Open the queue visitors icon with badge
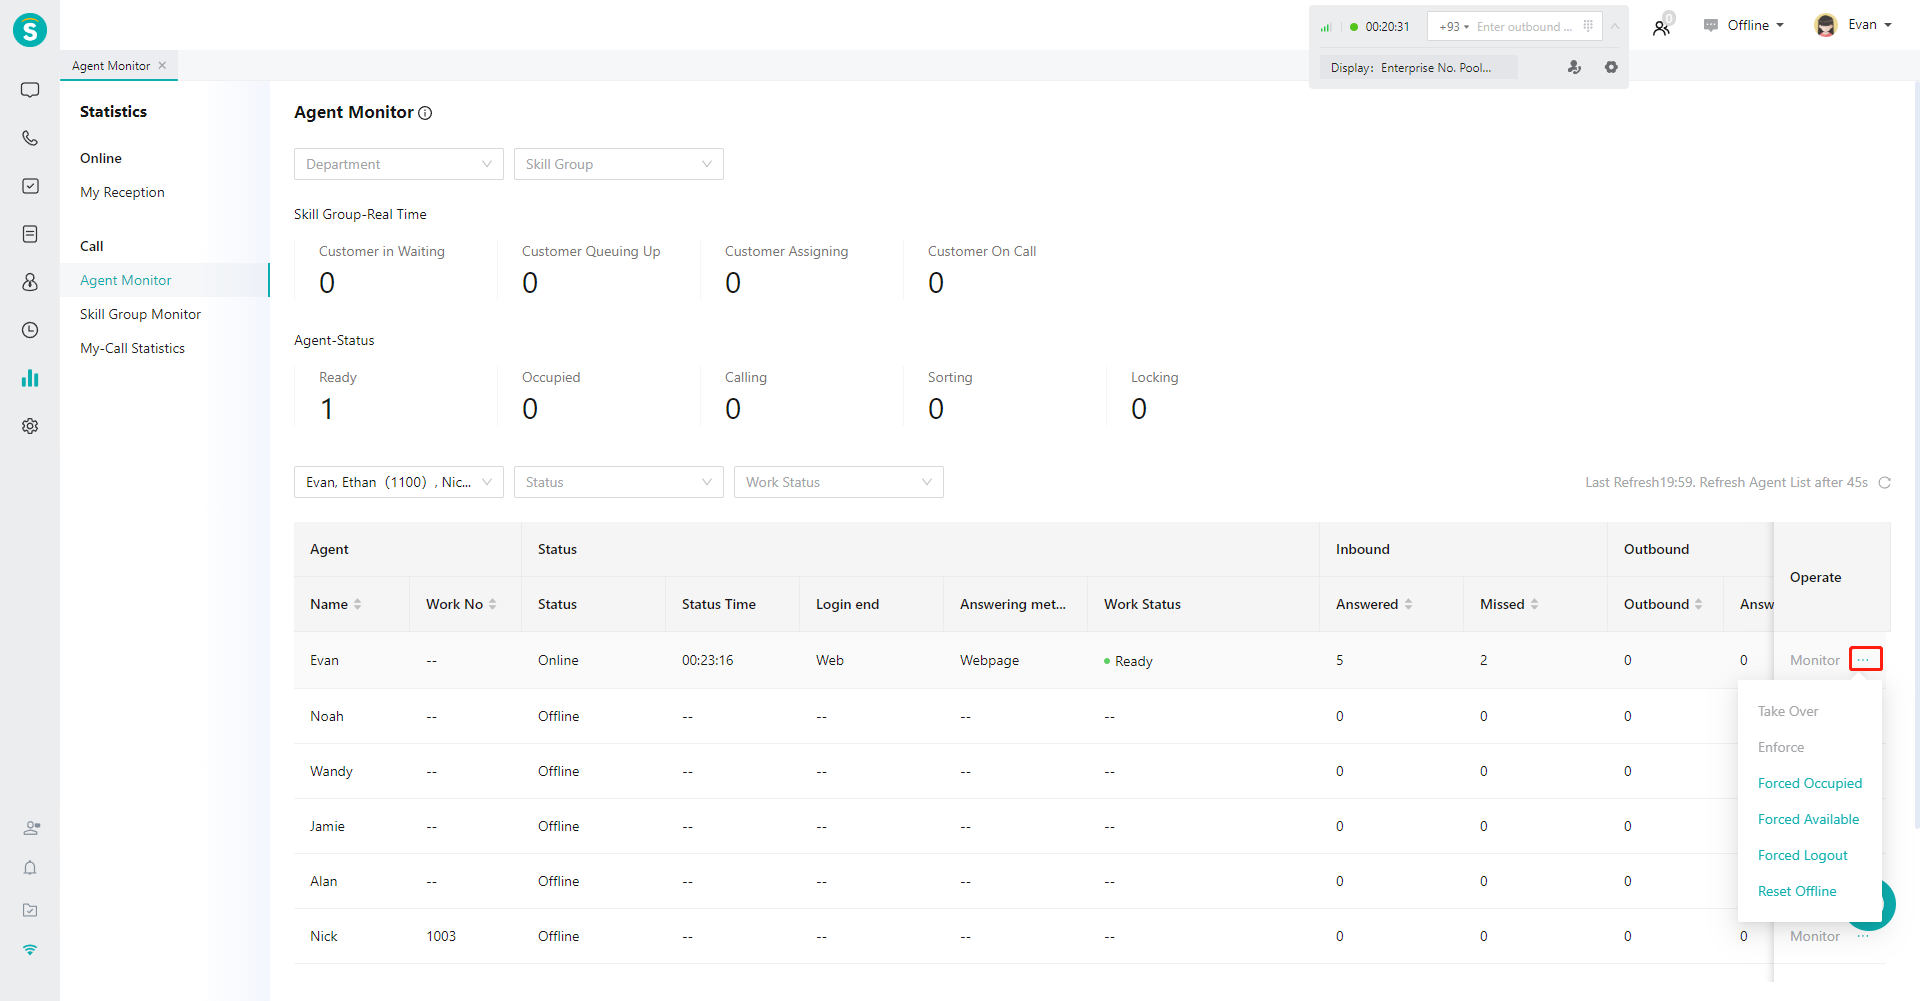The image size is (1920, 1001). (x=1662, y=26)
